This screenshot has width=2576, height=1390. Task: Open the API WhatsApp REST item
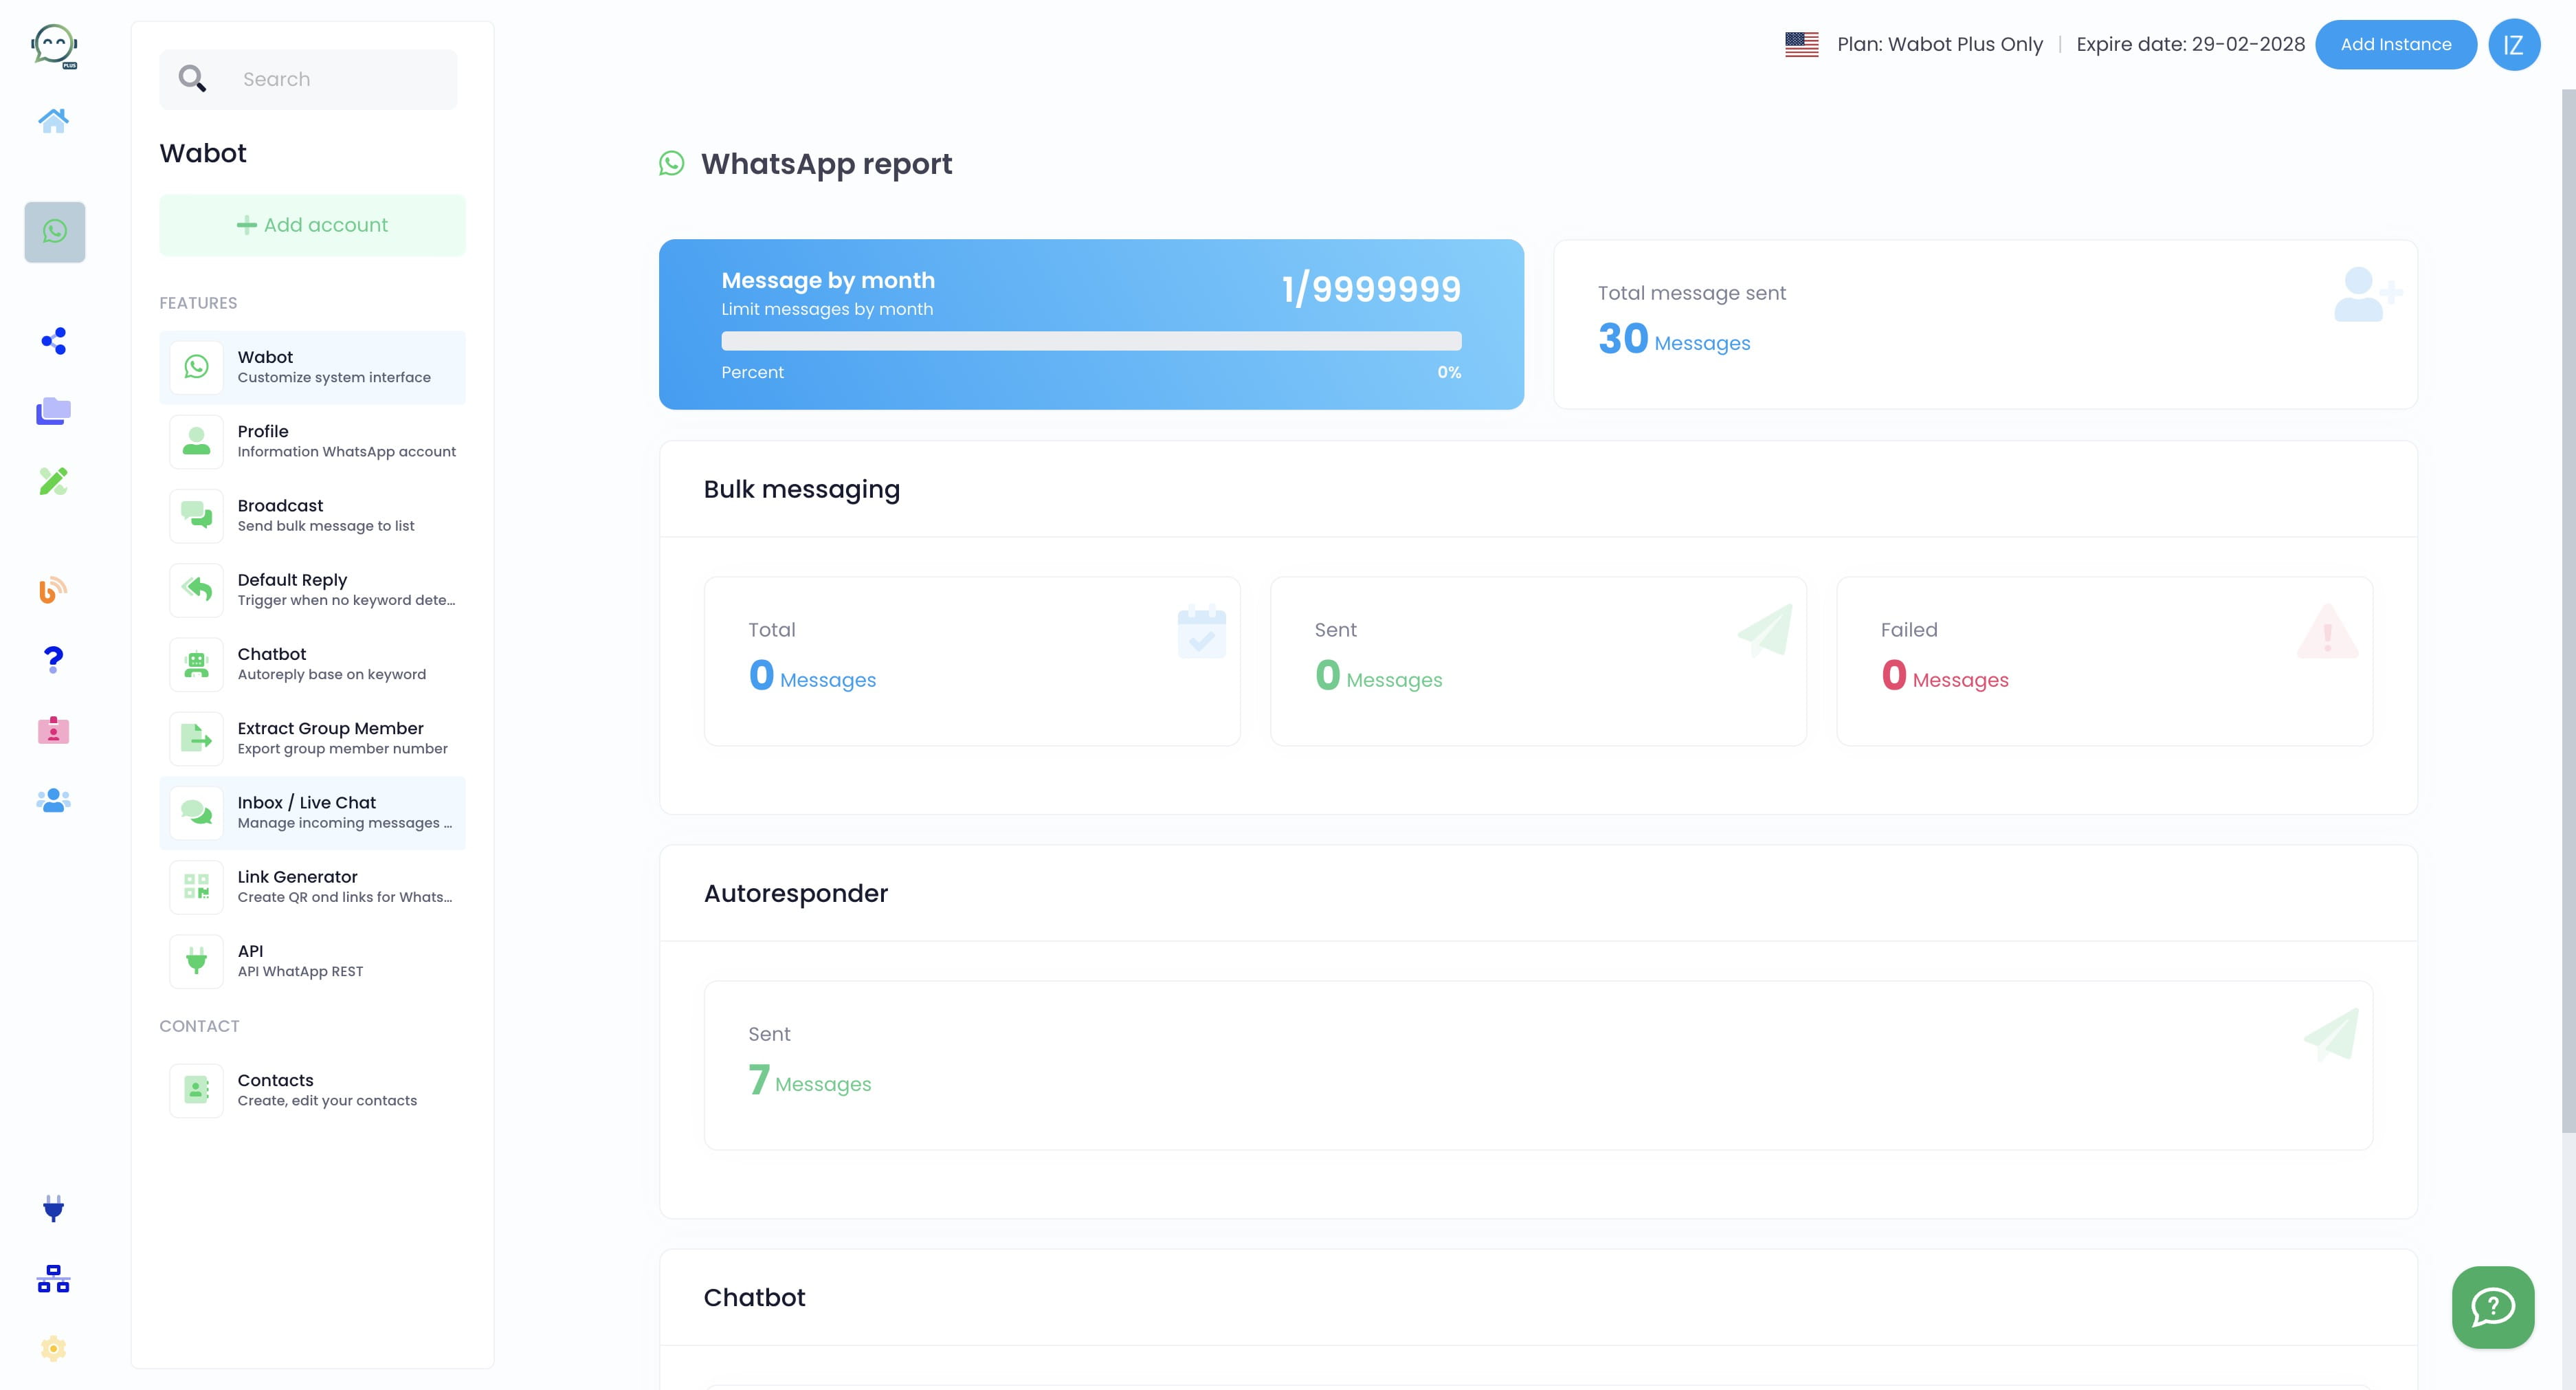tap(312, 961)
